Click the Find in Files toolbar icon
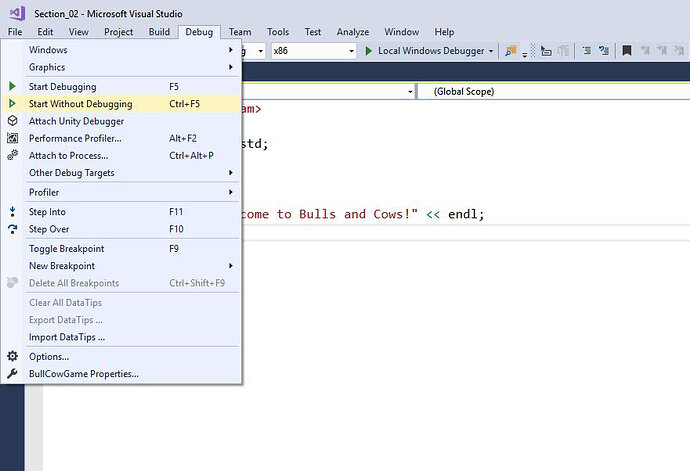 510,51
